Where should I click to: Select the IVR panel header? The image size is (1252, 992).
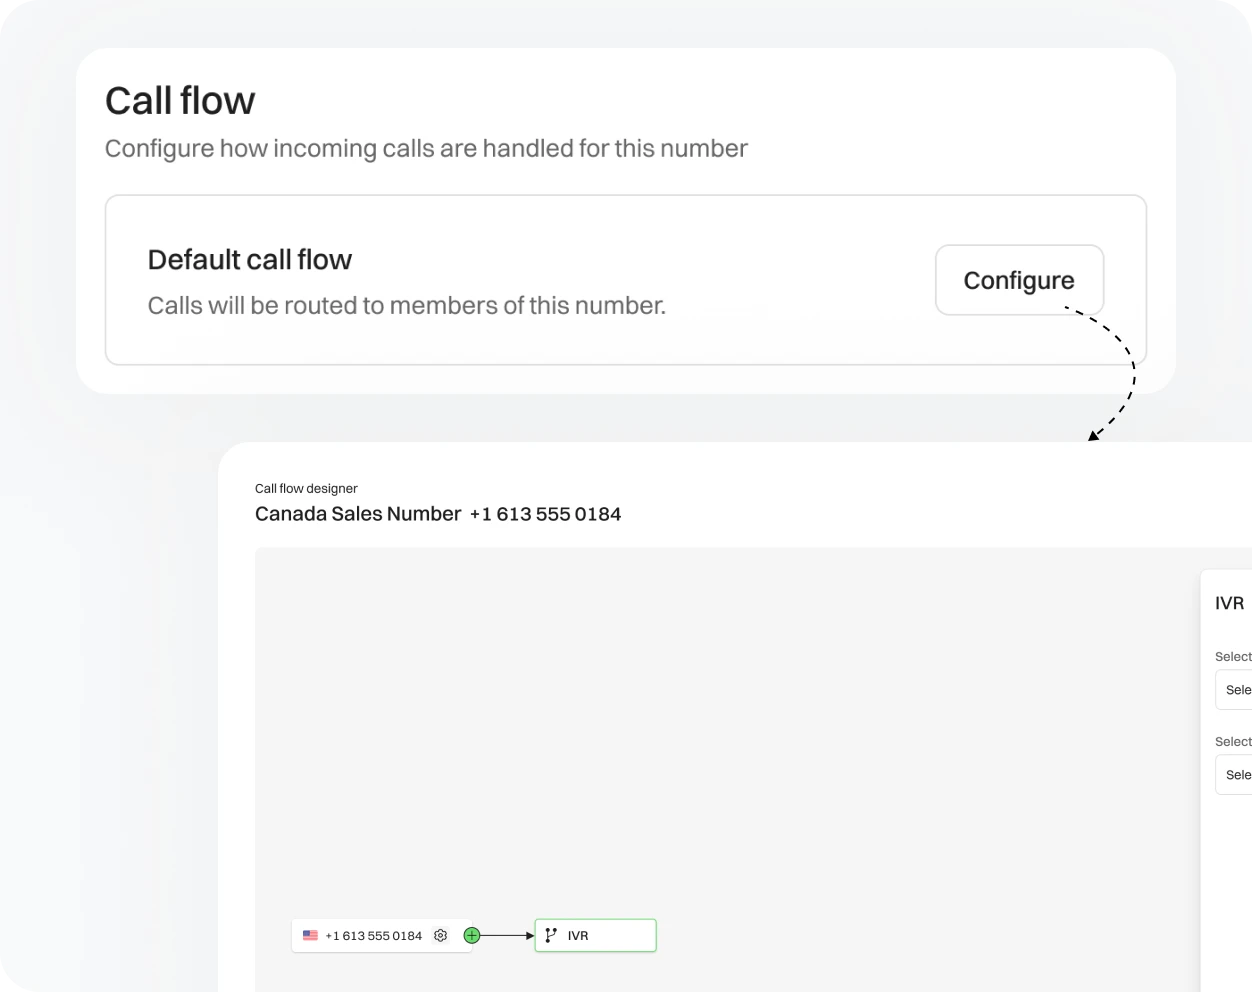pos(1230,603)
